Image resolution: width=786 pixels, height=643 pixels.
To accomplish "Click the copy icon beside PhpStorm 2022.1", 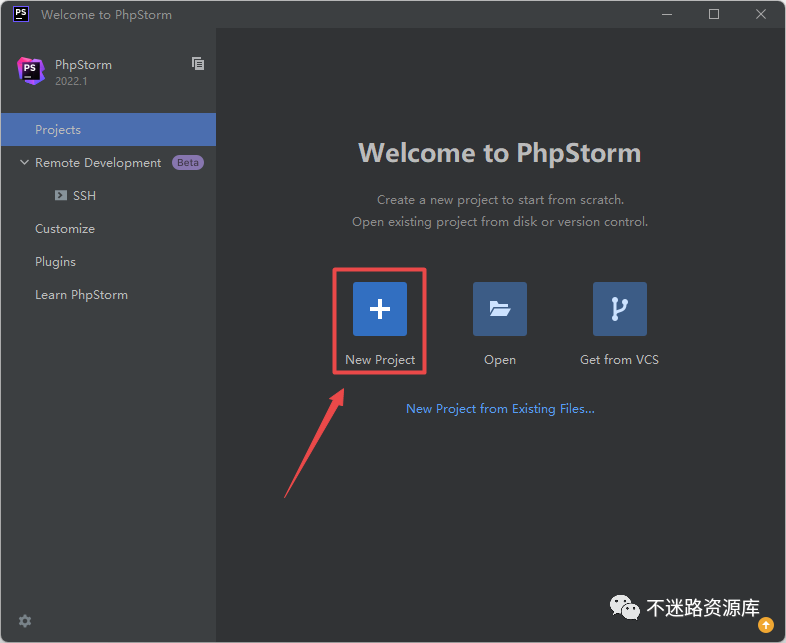I will pos(198,64).
